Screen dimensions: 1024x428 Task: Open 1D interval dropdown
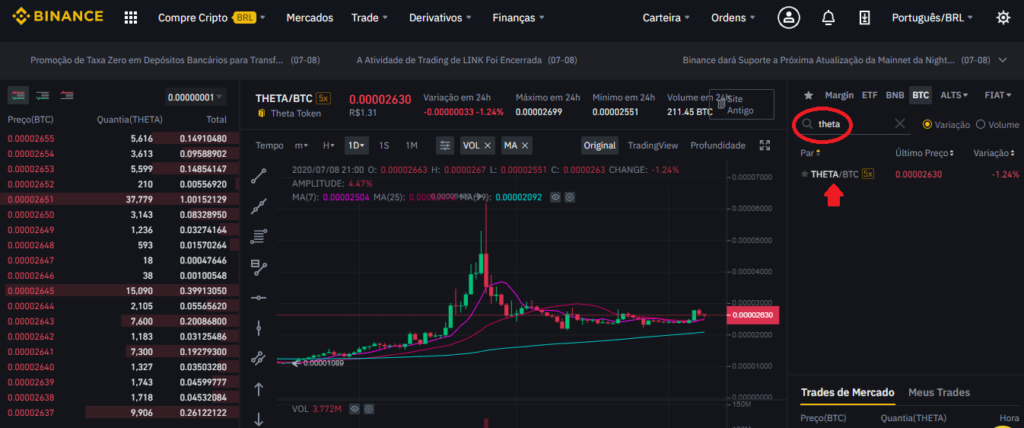coord(357,145)
